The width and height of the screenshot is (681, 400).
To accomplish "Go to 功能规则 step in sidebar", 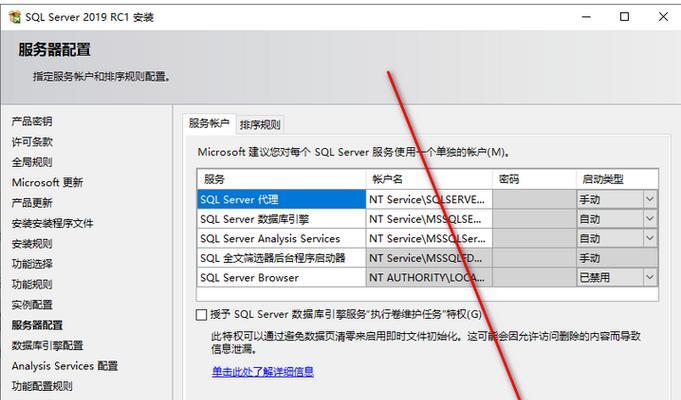I will point(32,284).
